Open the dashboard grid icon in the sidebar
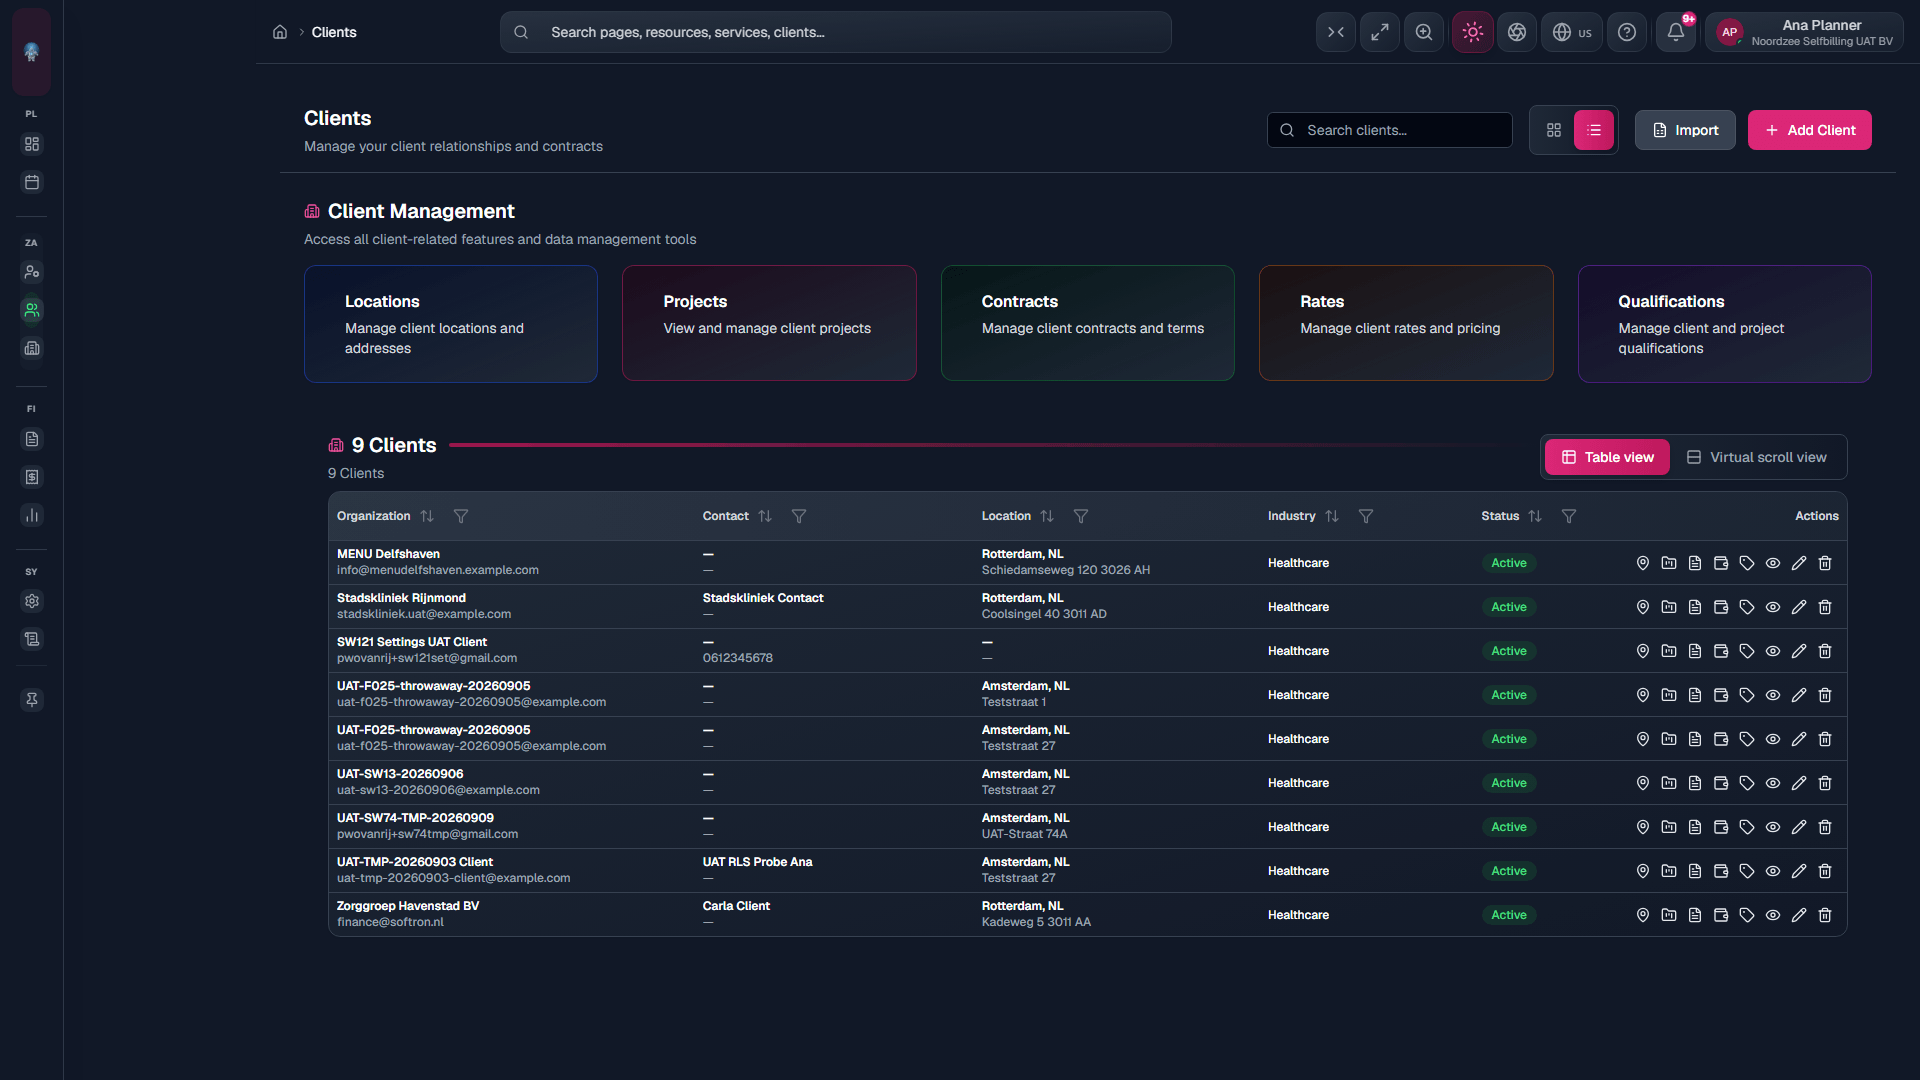 click(32, 144)
